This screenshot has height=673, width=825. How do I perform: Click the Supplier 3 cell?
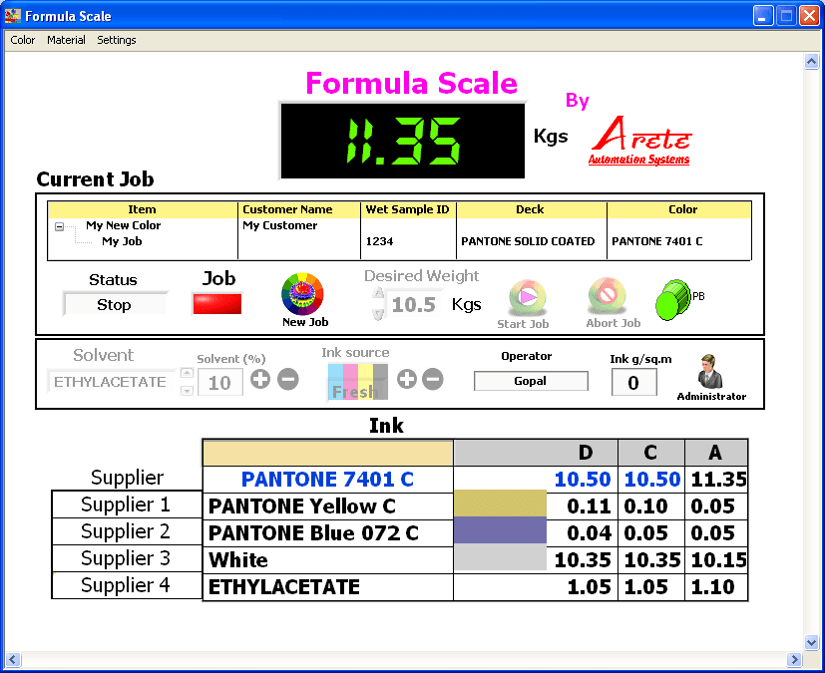[x=126, y=558]
